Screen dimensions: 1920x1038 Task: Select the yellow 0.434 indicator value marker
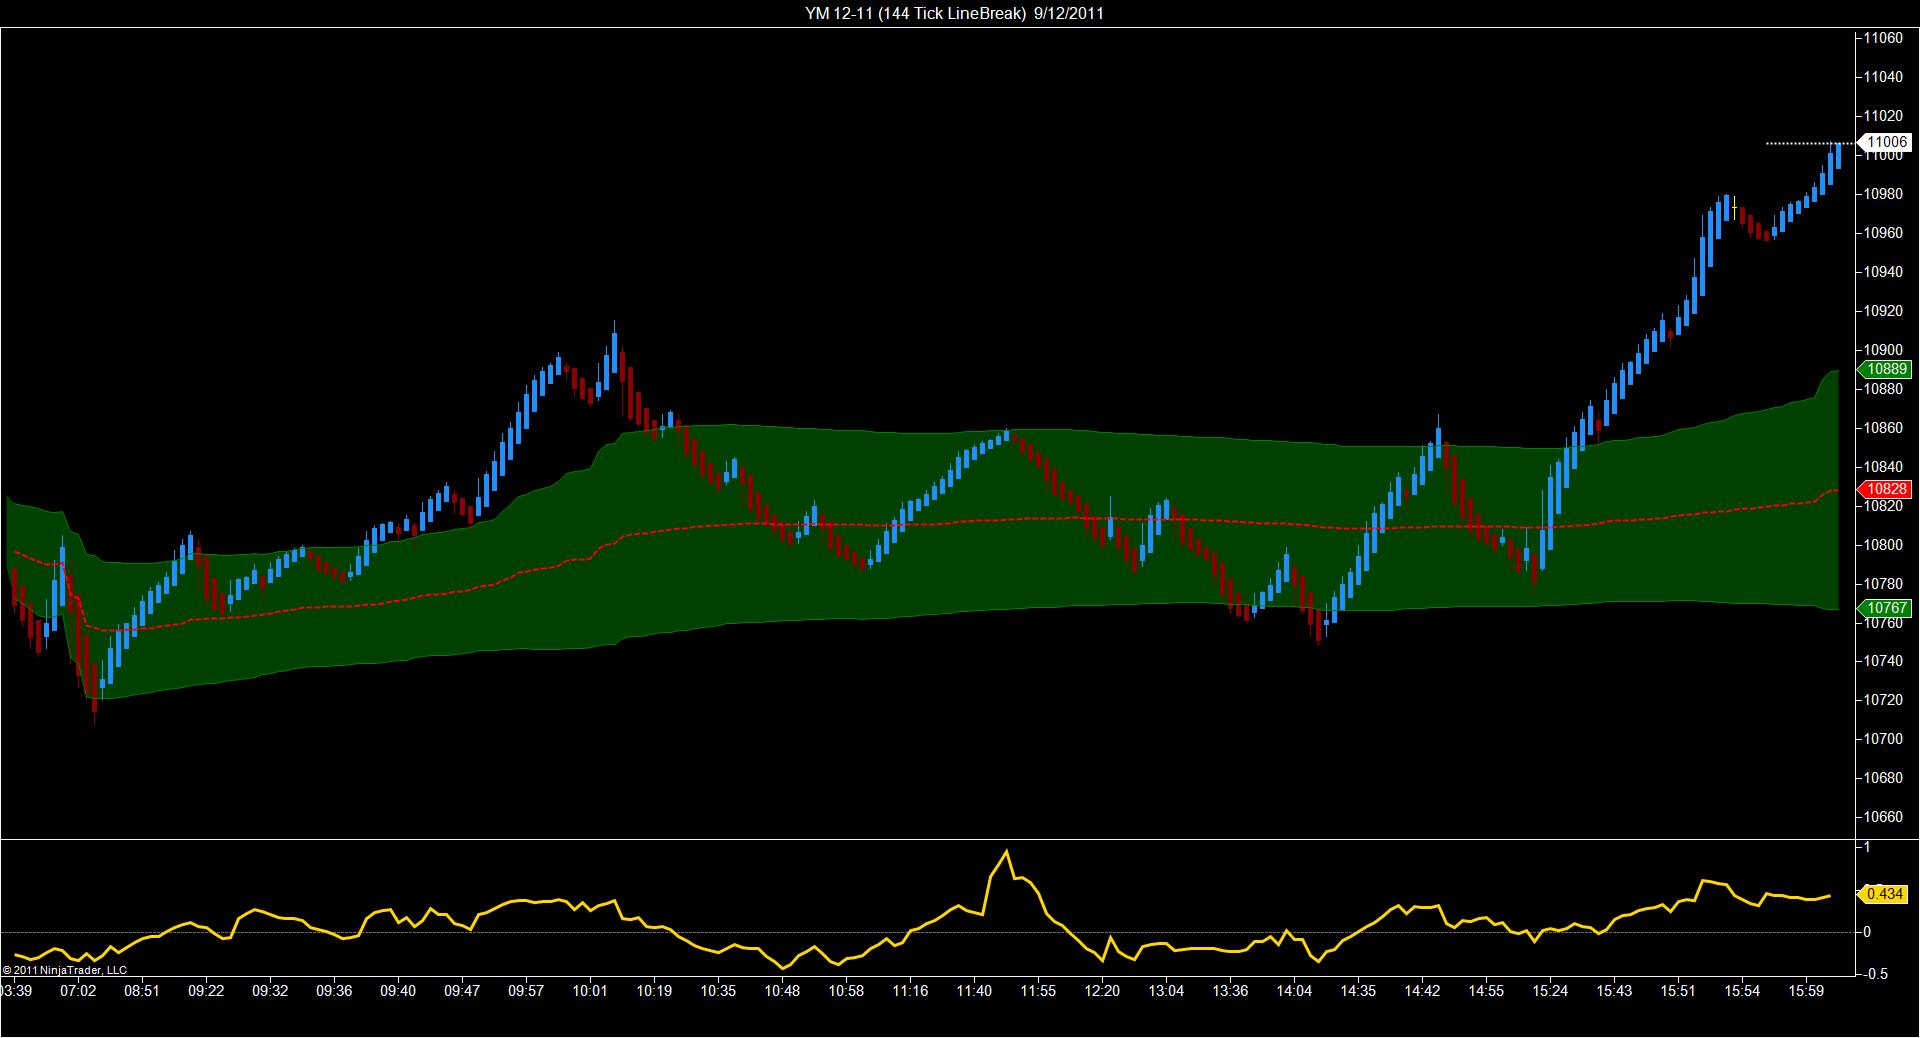[x=1884, y=894]
